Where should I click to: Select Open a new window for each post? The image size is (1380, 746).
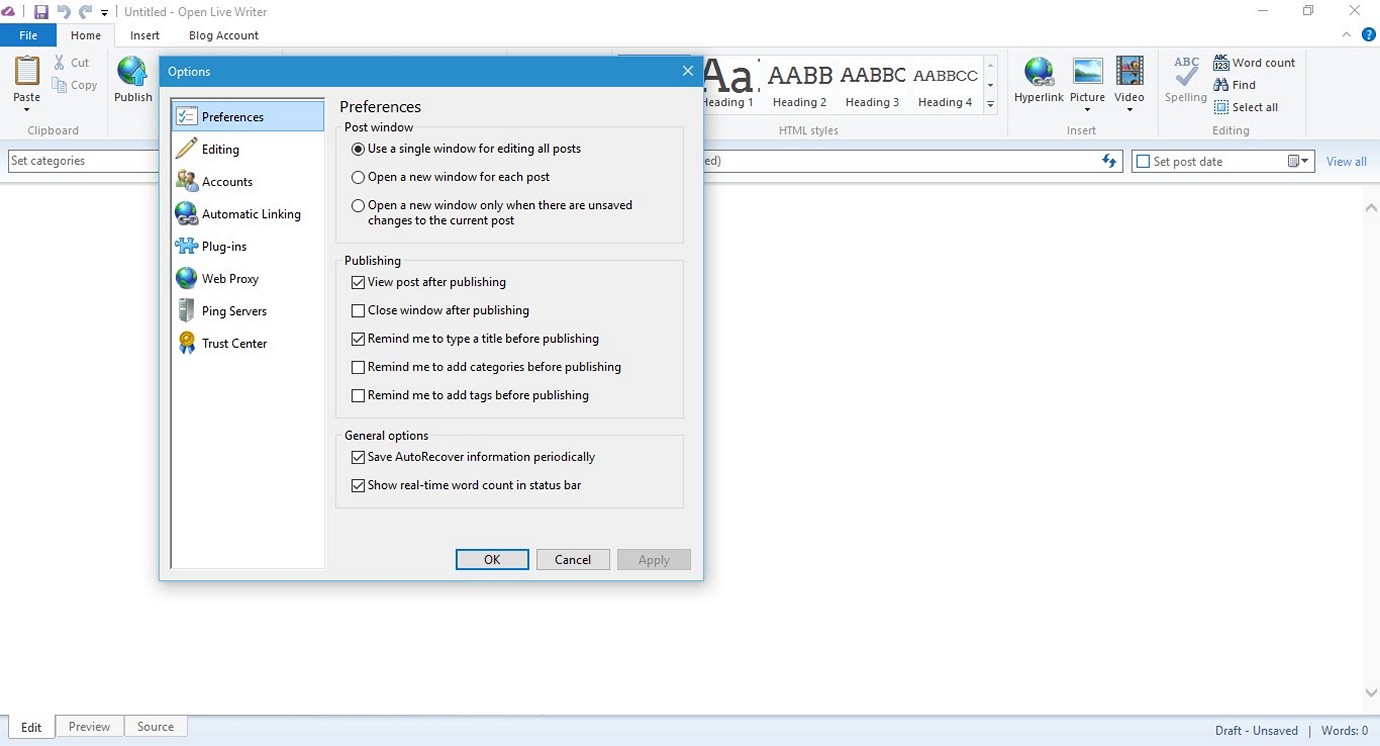click(358, 177)
